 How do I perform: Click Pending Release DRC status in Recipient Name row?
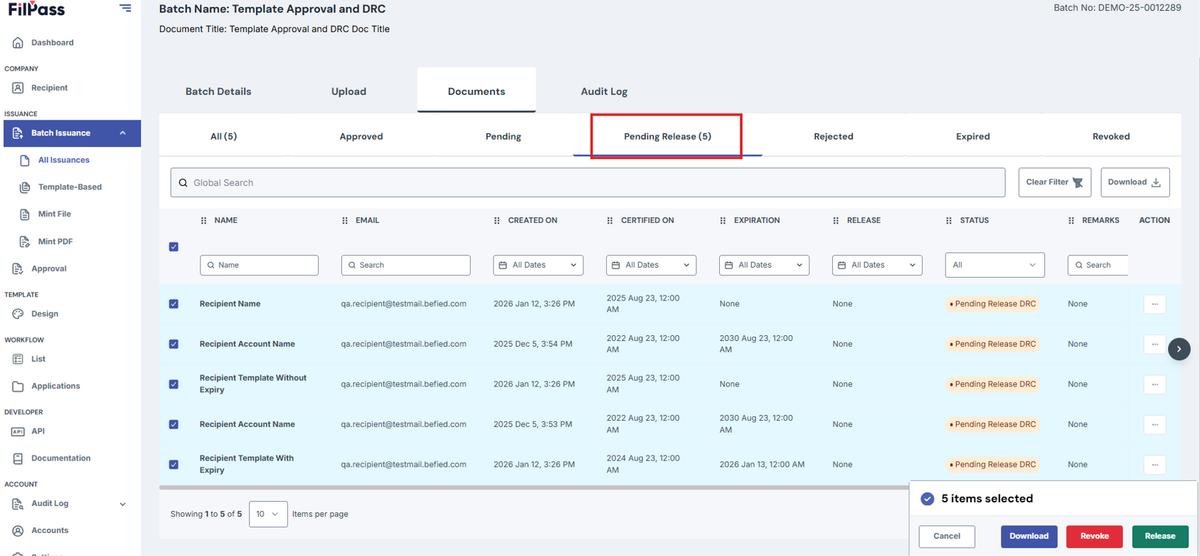click(x=992, y=304)
